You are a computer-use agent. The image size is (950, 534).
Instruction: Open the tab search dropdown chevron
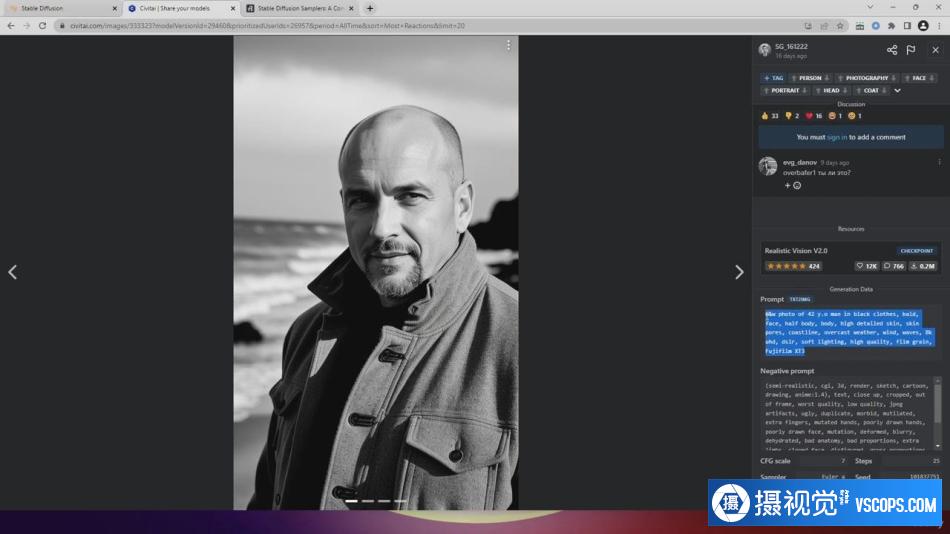pos(870,7)
